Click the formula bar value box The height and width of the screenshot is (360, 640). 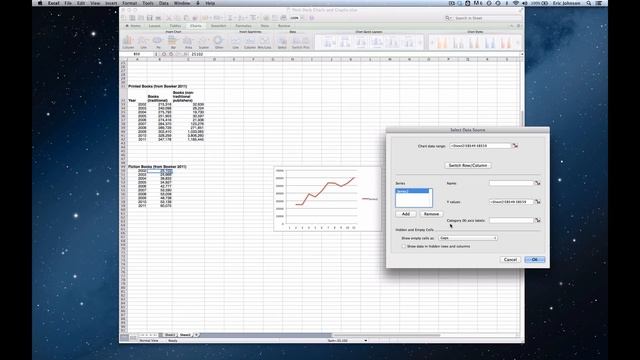click(x=355, y=54)
